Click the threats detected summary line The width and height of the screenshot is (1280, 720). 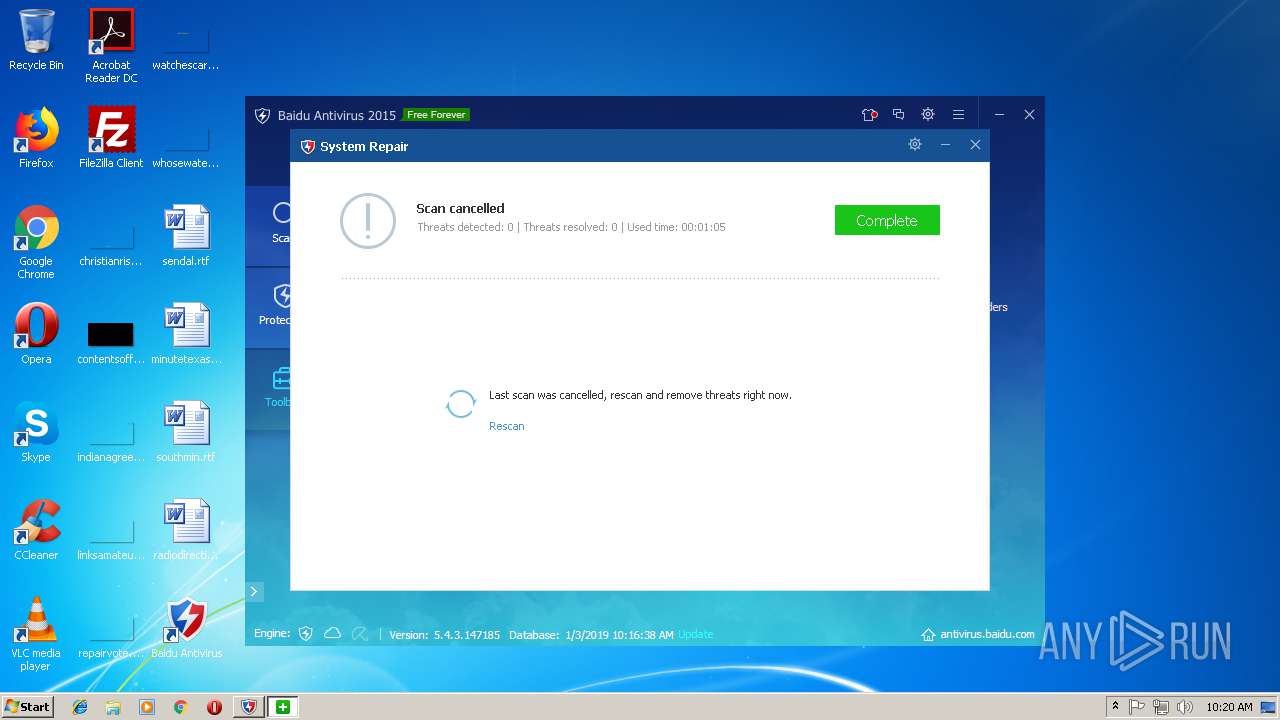[571, 227]
